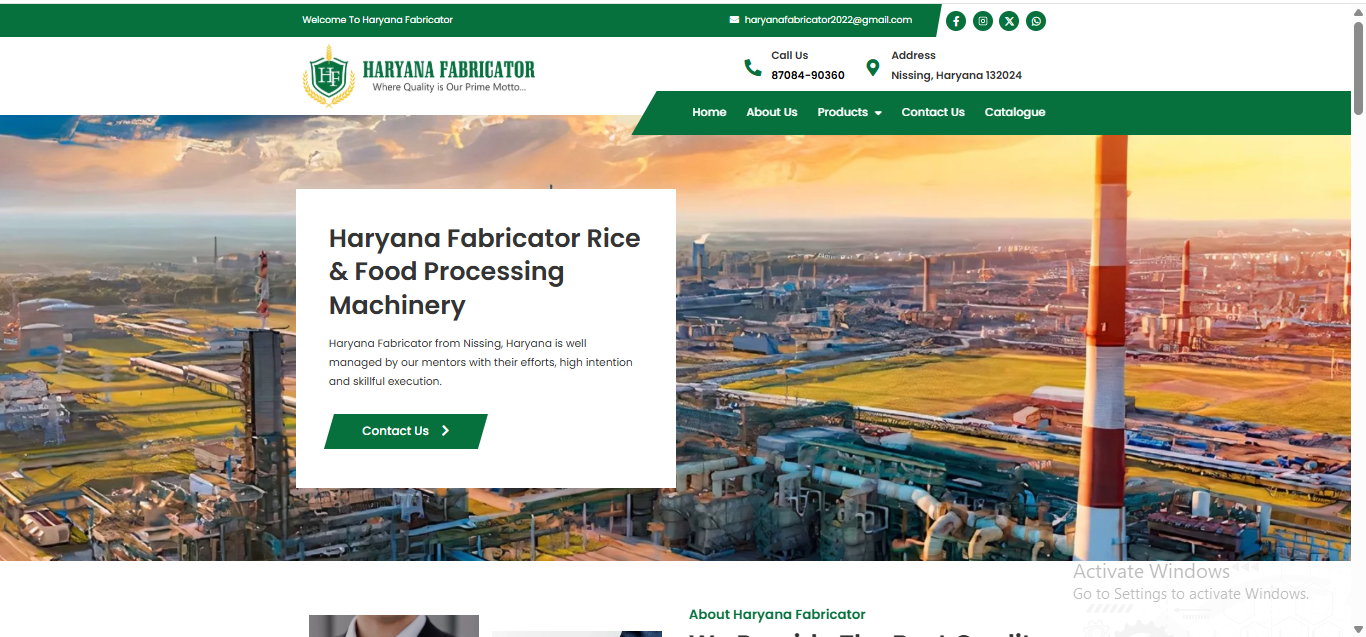1366x637 pixels.
Task: Expand the Products dropdown arrow
Action: point(878,113)
